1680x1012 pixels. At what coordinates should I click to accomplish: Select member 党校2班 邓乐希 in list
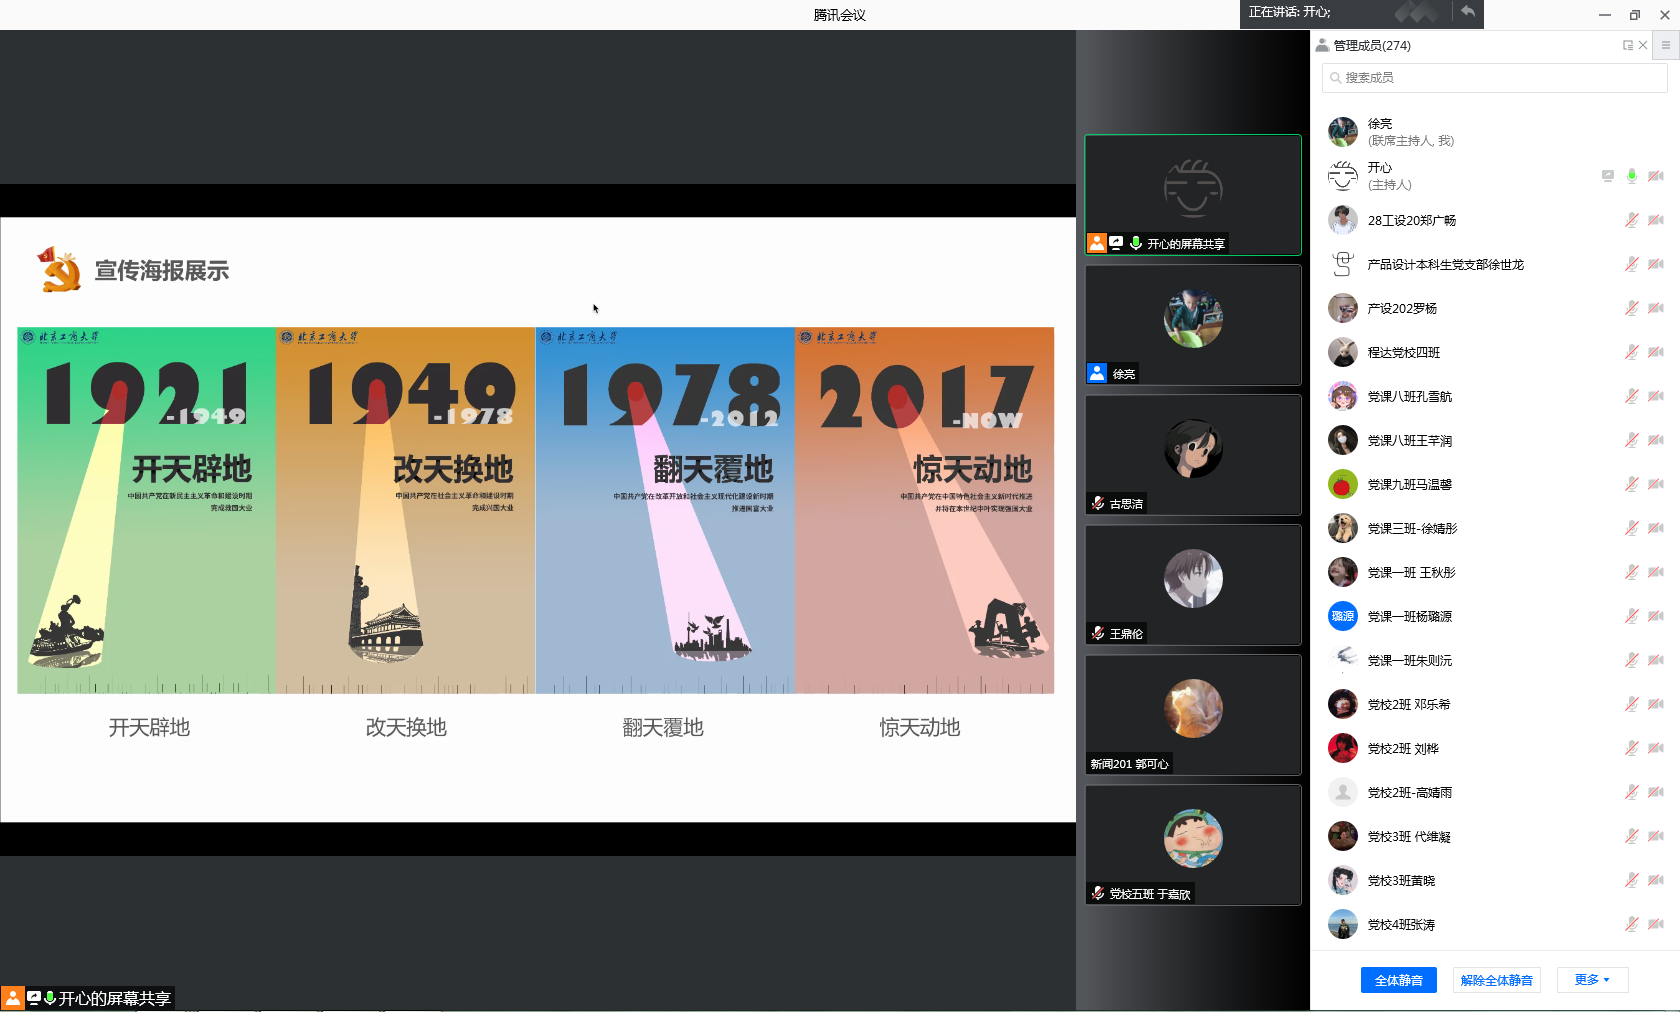[x=1409, y=704]
